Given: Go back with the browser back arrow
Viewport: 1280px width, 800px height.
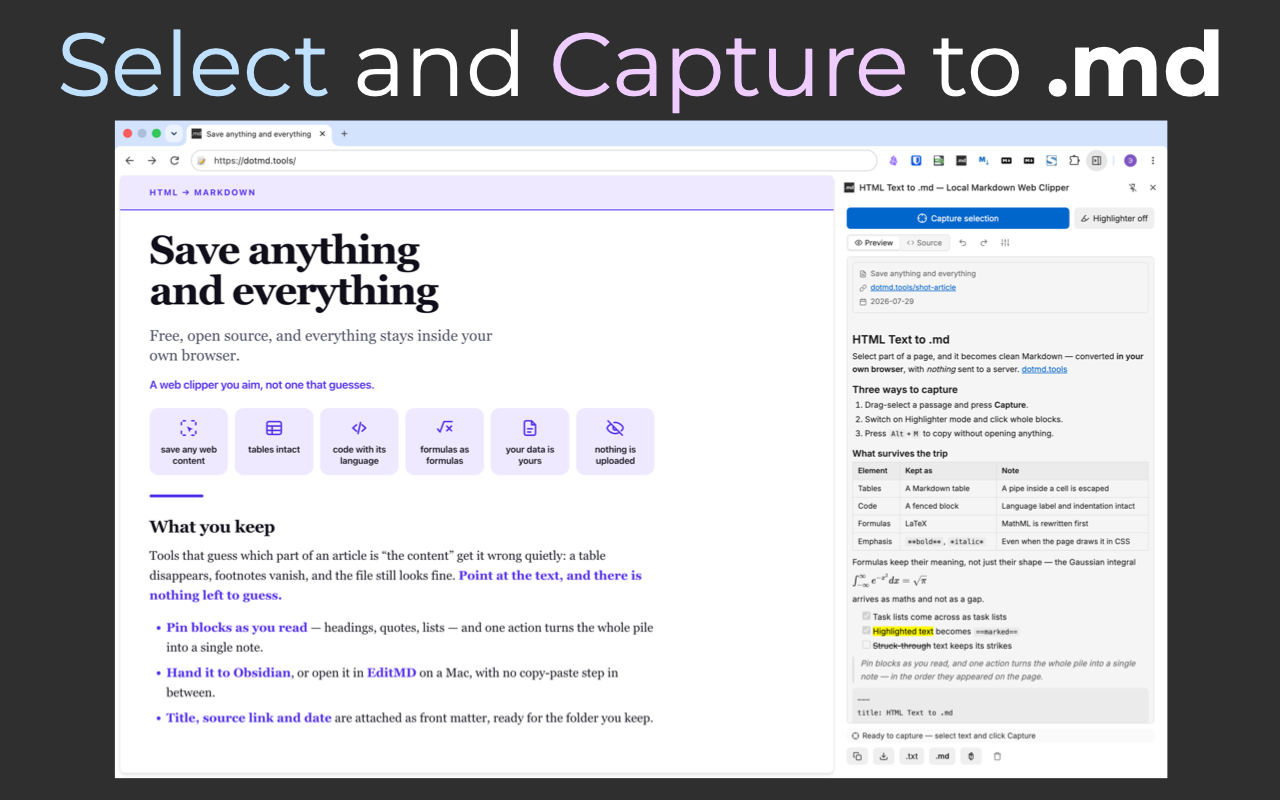Looking at the screenshot, I should click(130, 160).
